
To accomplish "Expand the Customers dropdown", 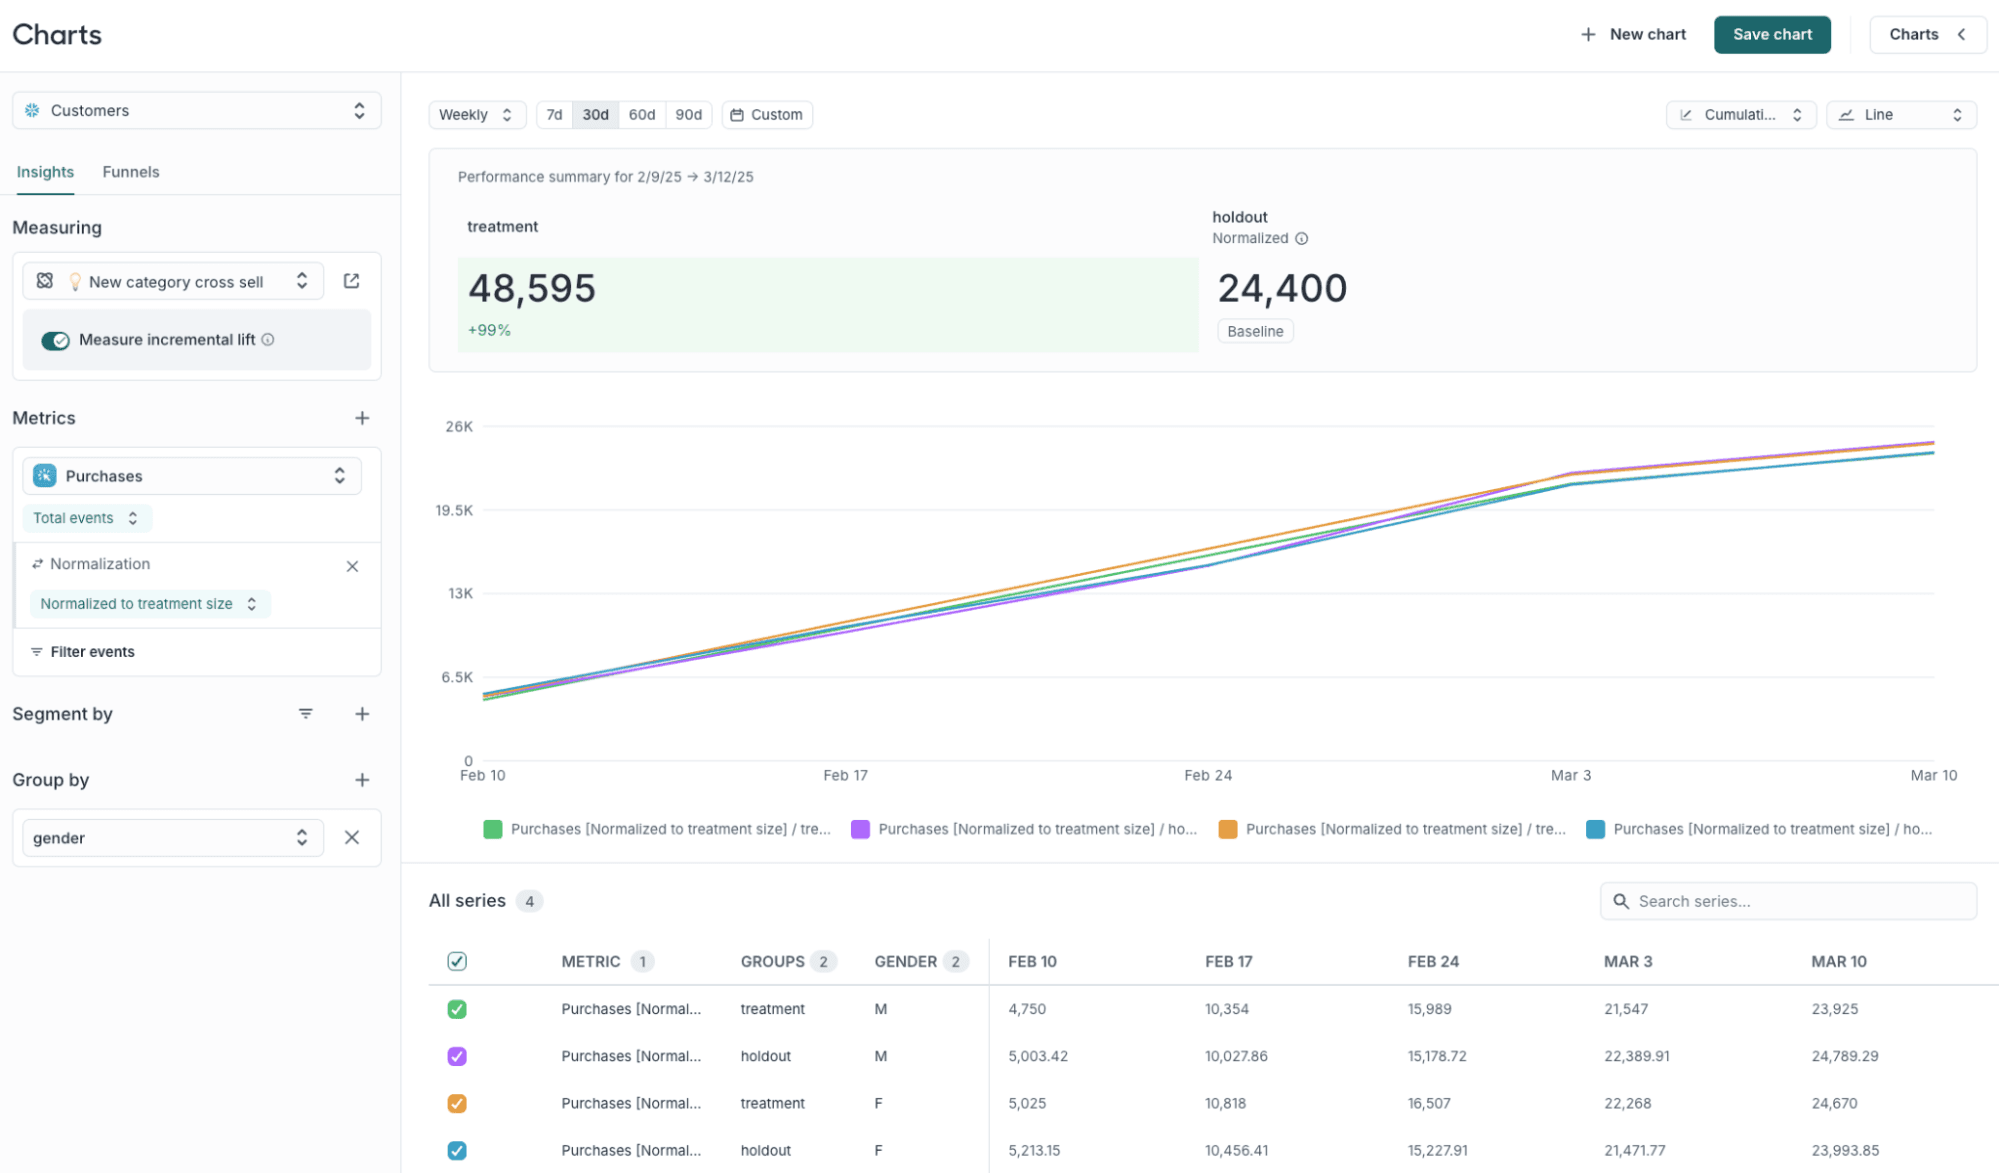I will click(197, 111).
